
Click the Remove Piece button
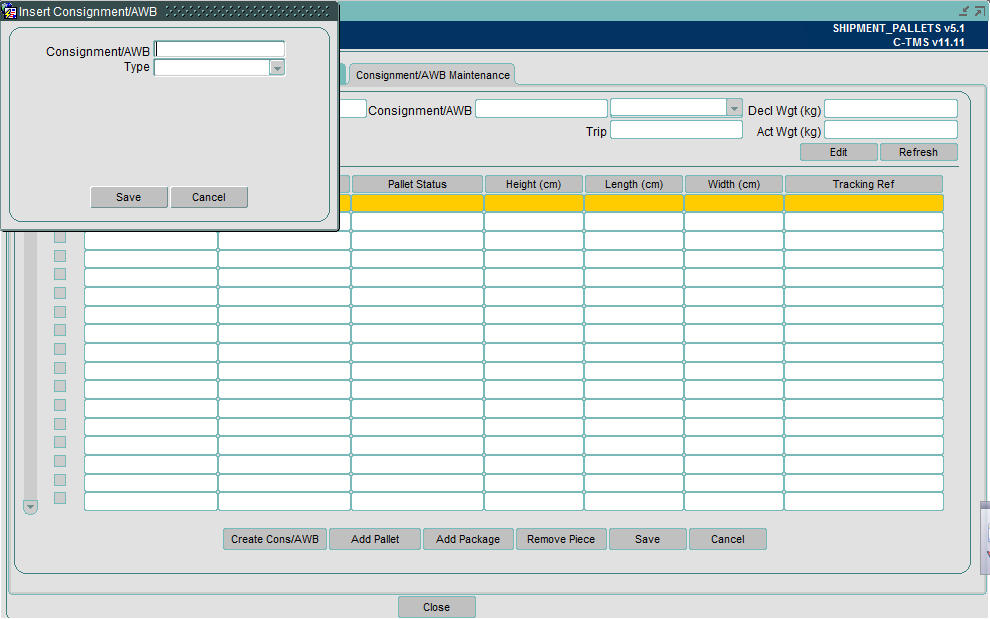(561, 539)
